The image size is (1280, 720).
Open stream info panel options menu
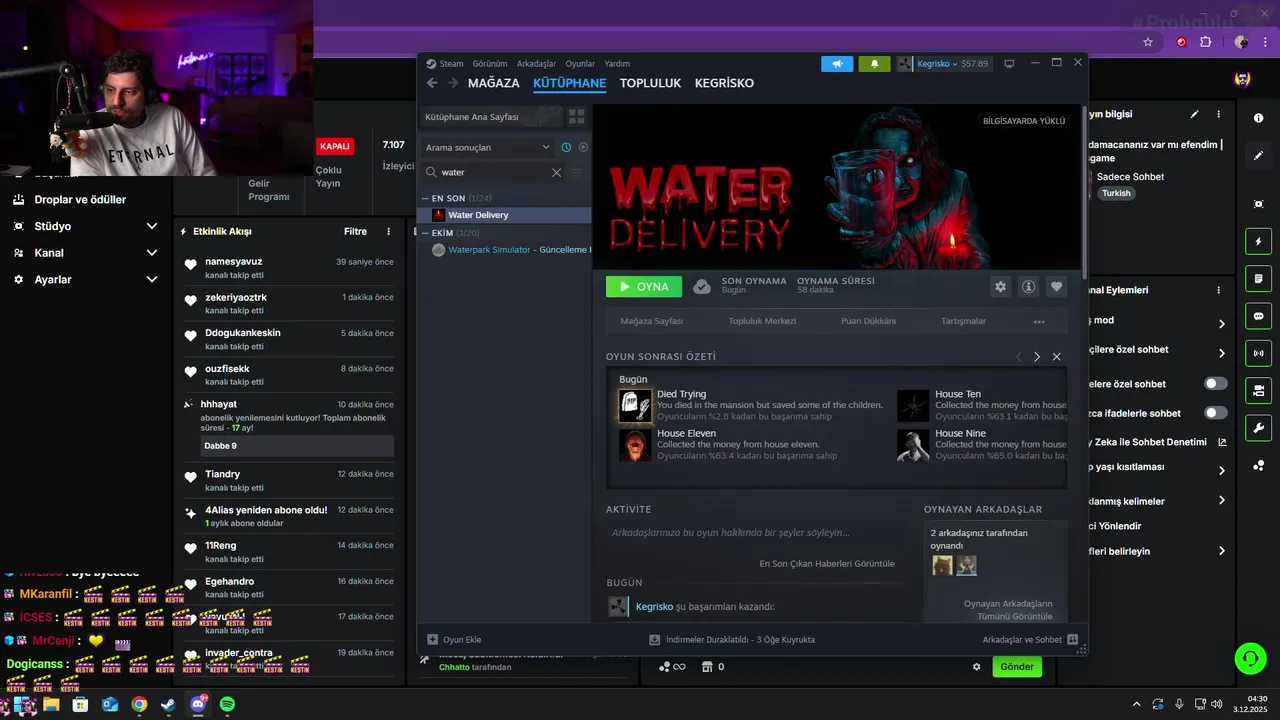point(1218,114)
